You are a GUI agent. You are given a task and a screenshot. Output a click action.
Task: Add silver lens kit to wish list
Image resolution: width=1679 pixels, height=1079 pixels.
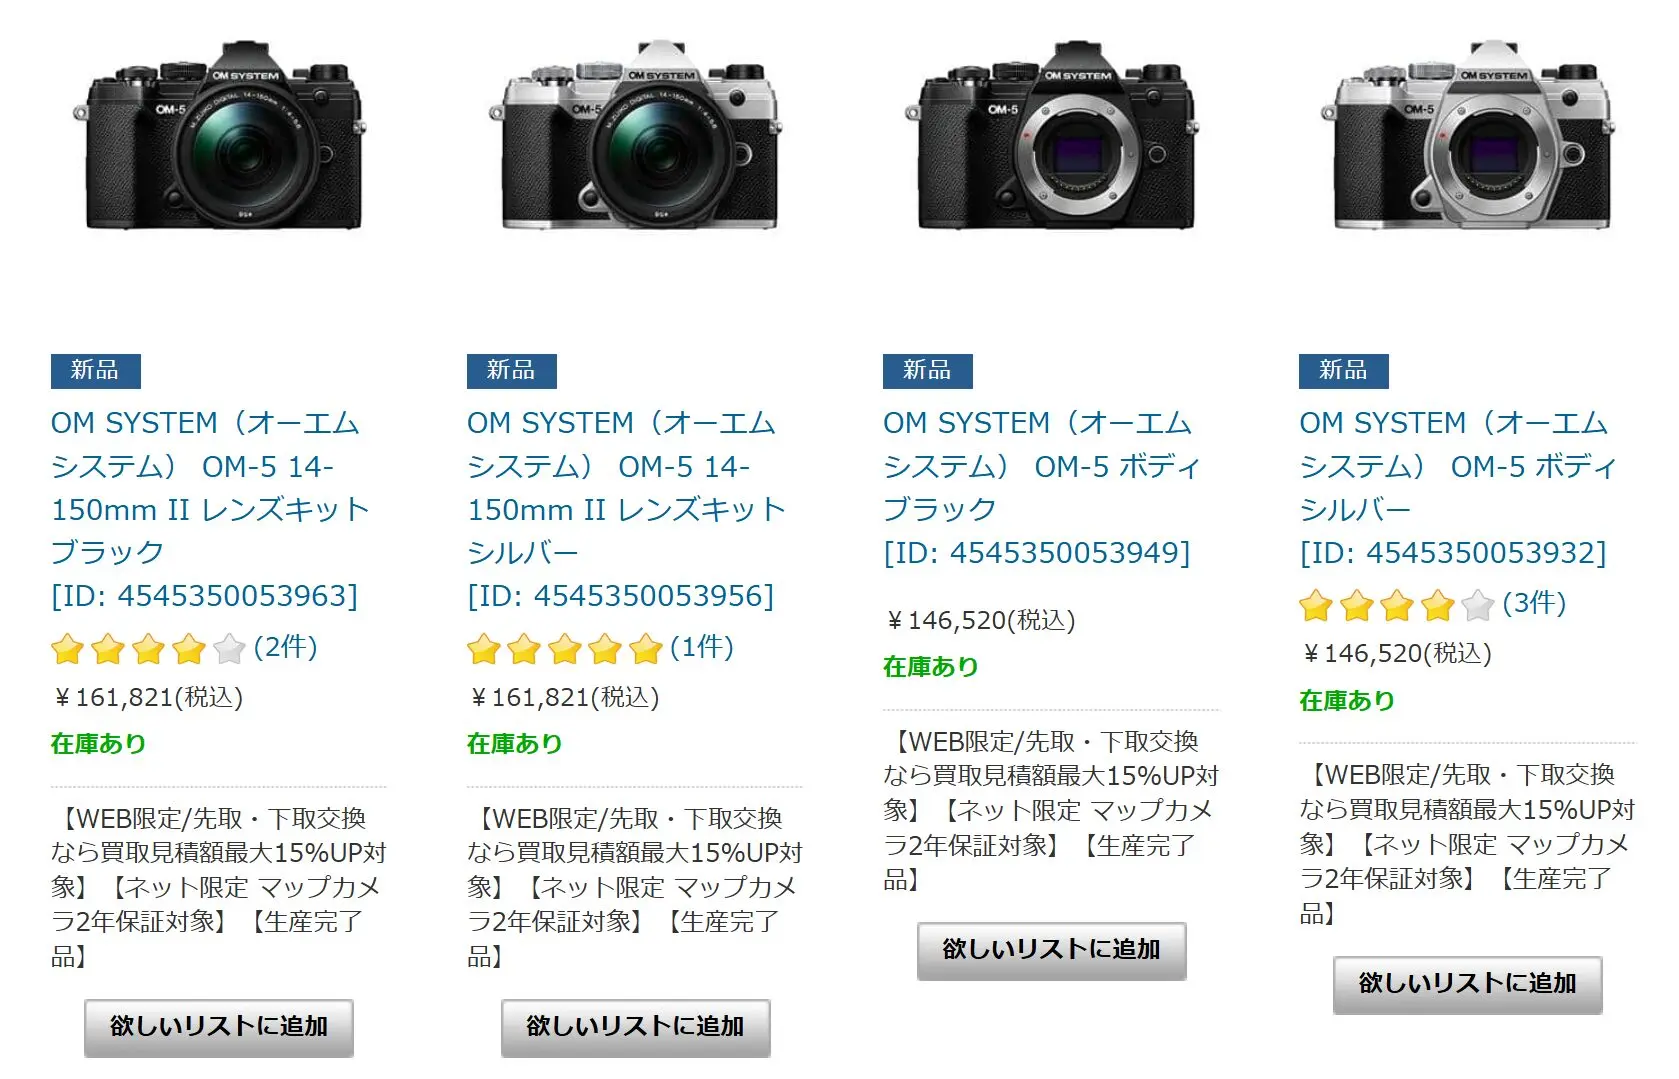[636, 1027]
